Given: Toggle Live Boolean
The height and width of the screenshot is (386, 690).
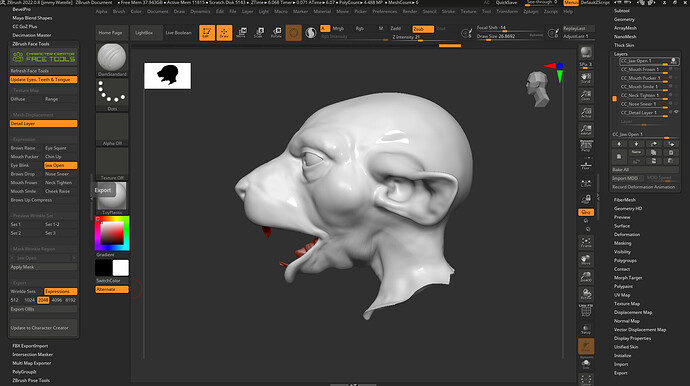Looking at the screenshot, I should click(179, 33).
